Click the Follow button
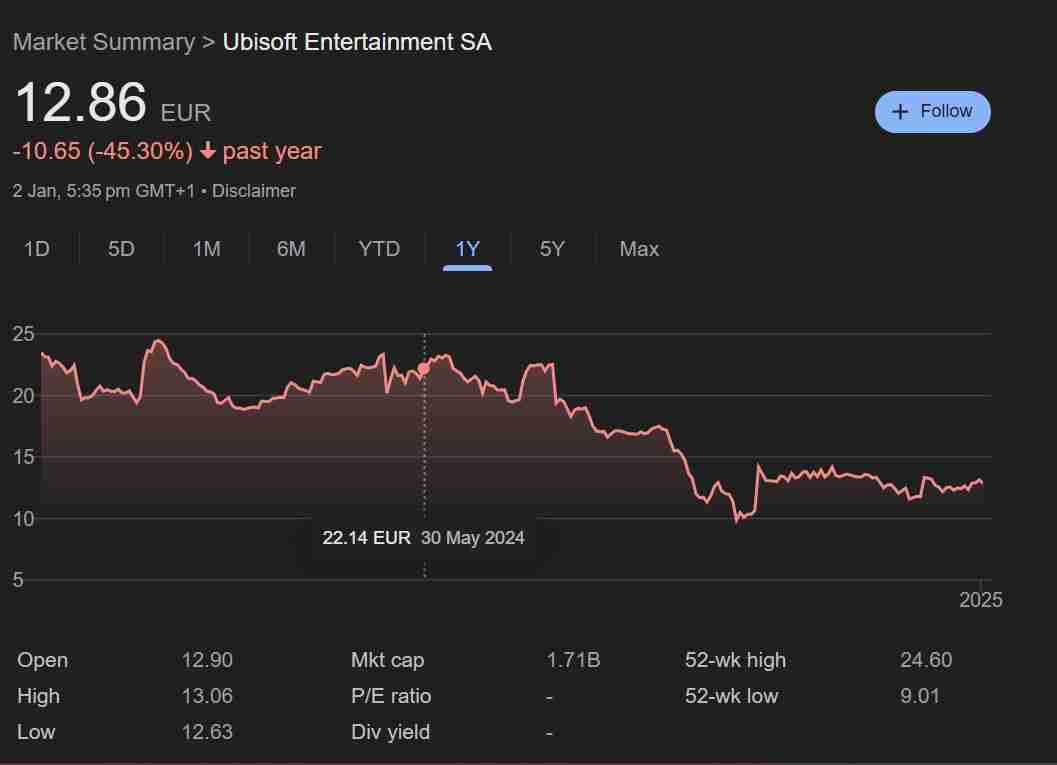The height and width of the screenshot is (765, 1057). point(932,111)
